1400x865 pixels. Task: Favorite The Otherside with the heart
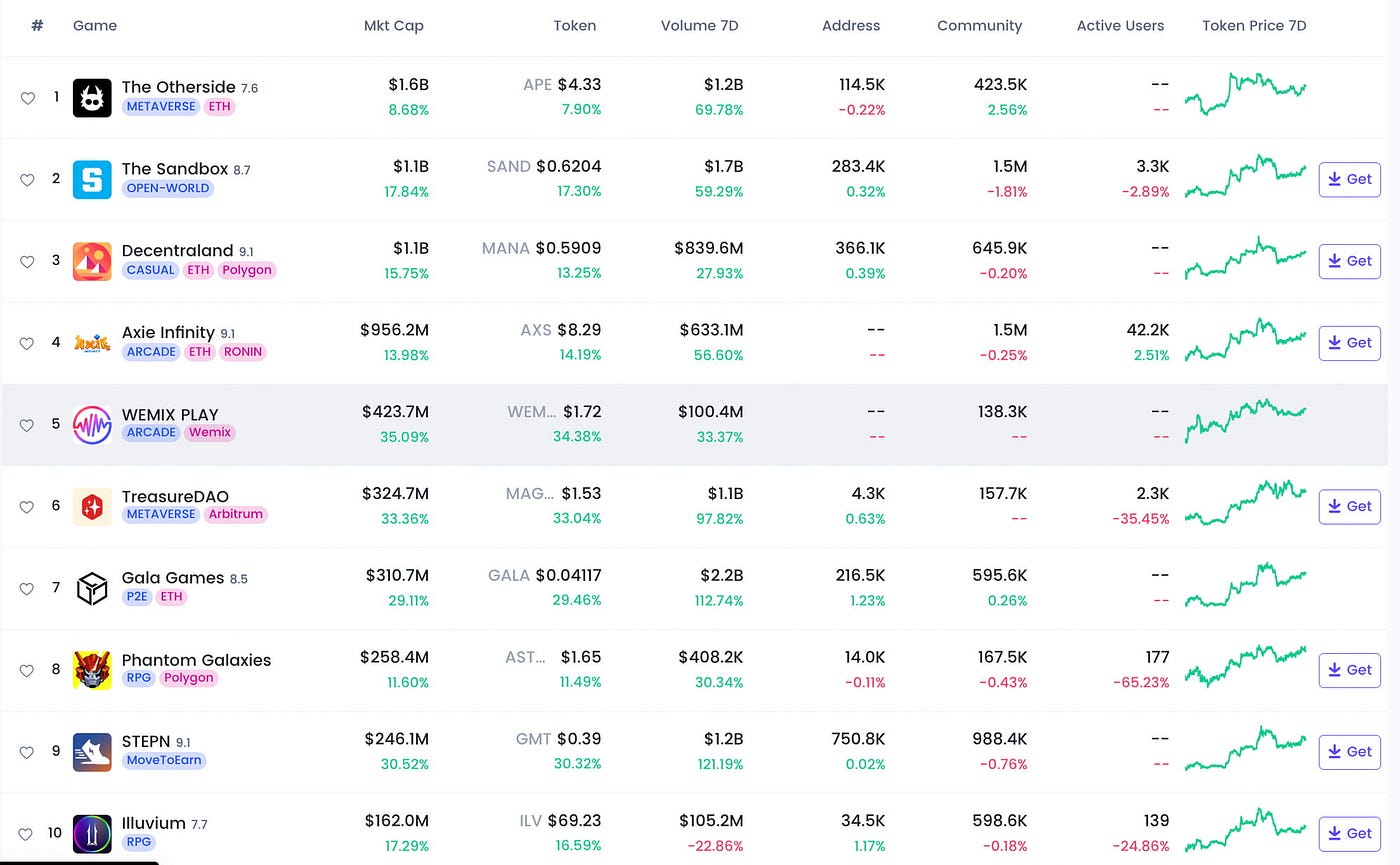[27, 98]
